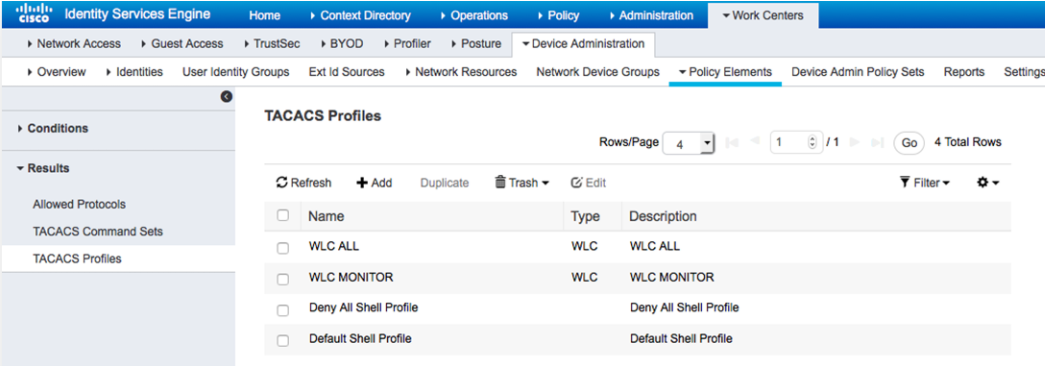Open the Rows/Page dropdown

point(688,143)
